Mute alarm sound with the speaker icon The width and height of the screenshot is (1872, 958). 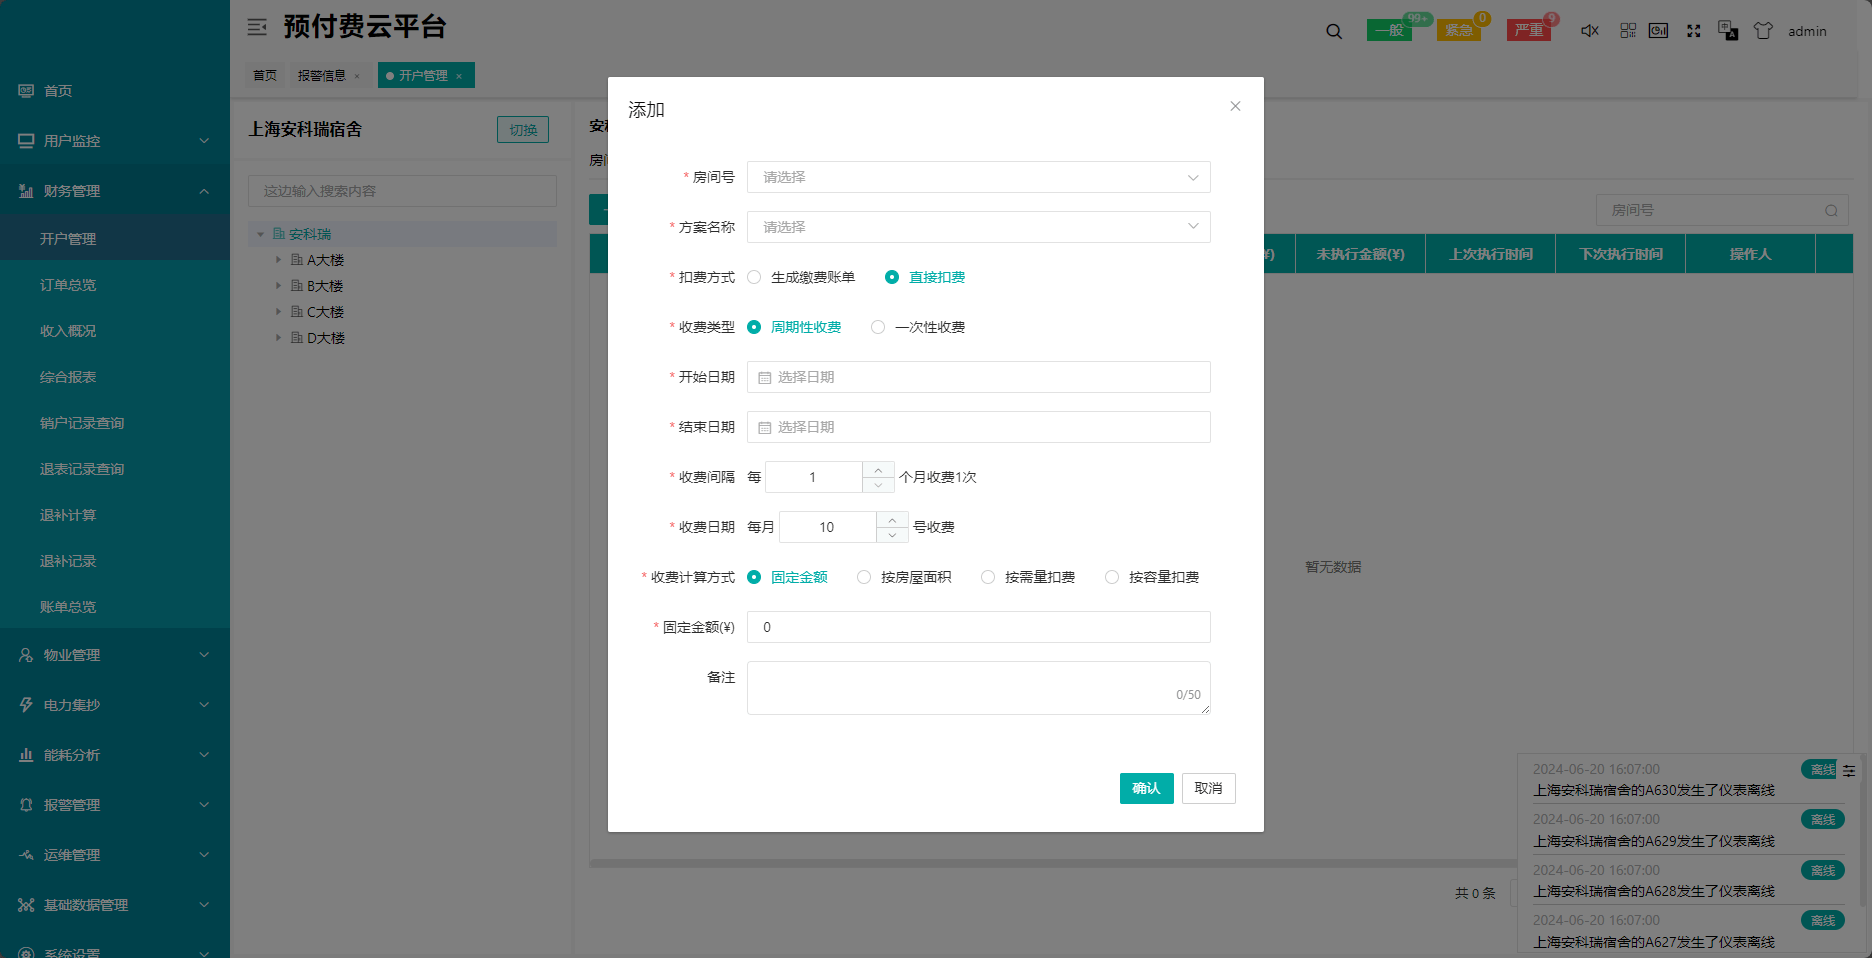tap(1589, 31)
